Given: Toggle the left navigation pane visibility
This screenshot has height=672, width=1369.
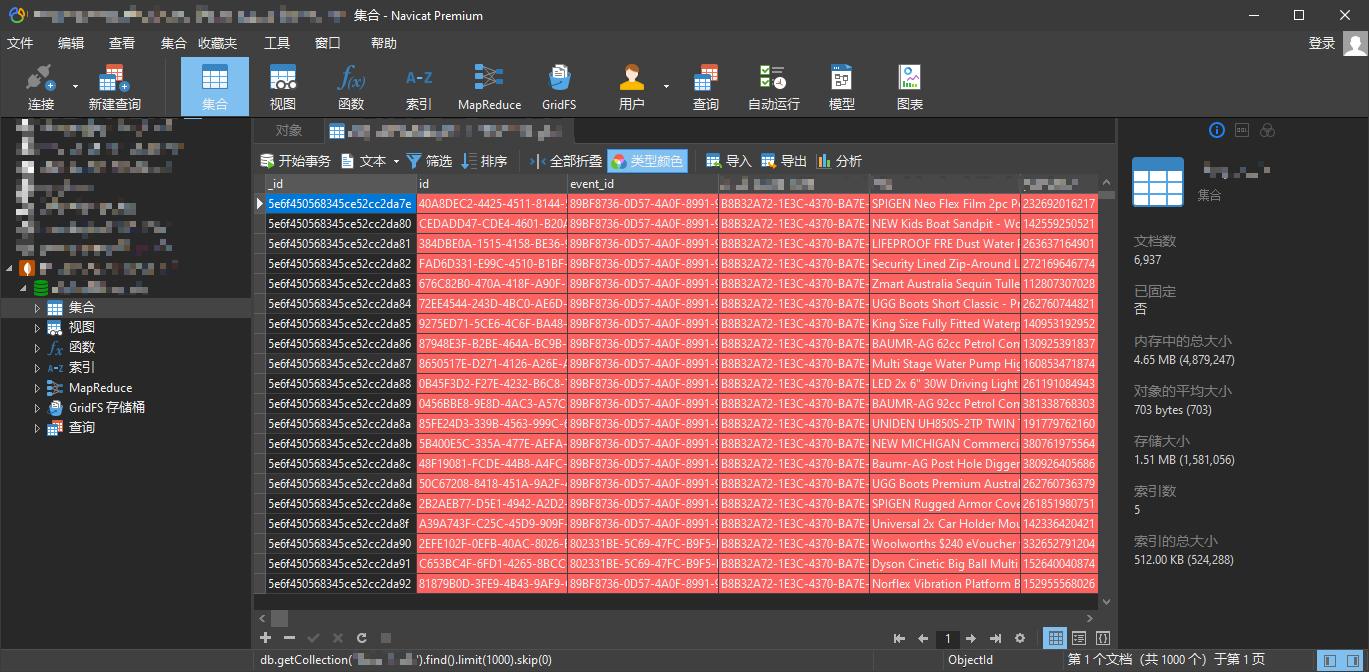Looking at the screenshot, I should coord(1328,660).
